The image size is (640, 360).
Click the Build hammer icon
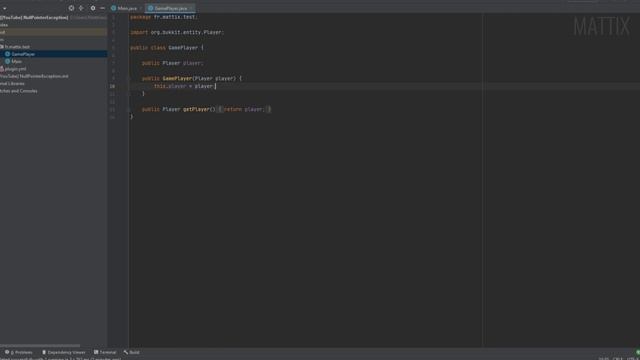tap(126, 352)
